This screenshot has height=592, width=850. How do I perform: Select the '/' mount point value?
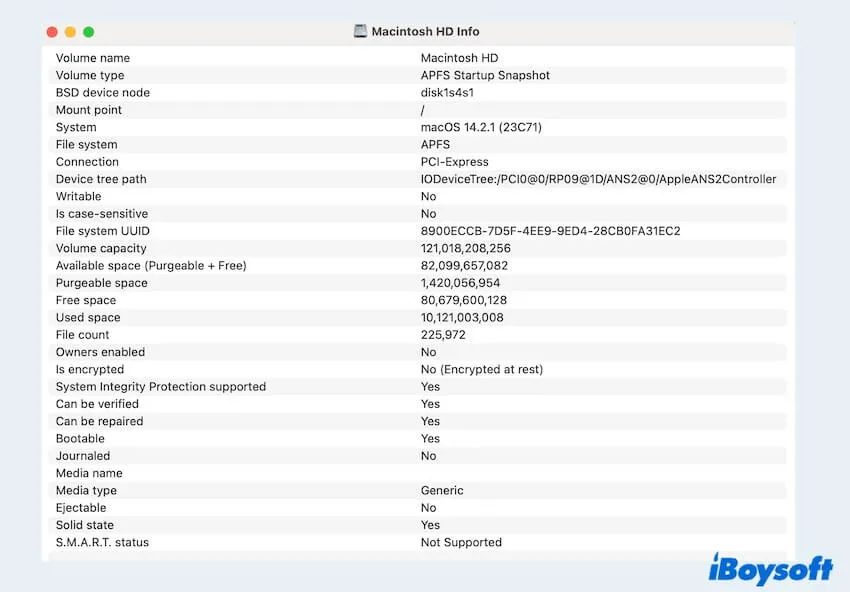[x=423, y=110]
